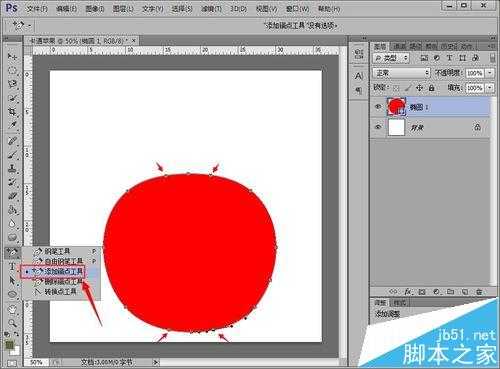500x369 pixels.
Task: Toggle lock position icon
Action: tap(419, 88)
